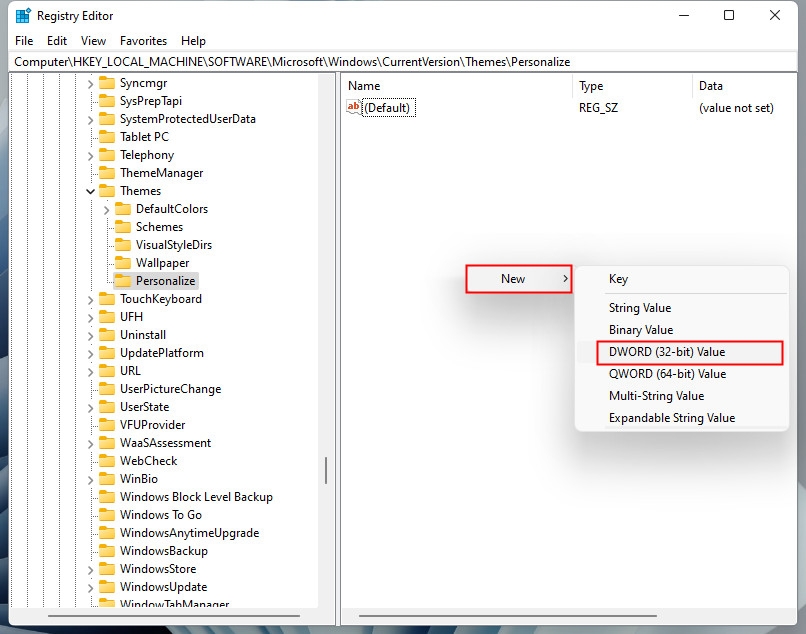Choose Multi-String Value in the submenu
The width and height of the screenshot is (806, 634).
click(682, 396)
